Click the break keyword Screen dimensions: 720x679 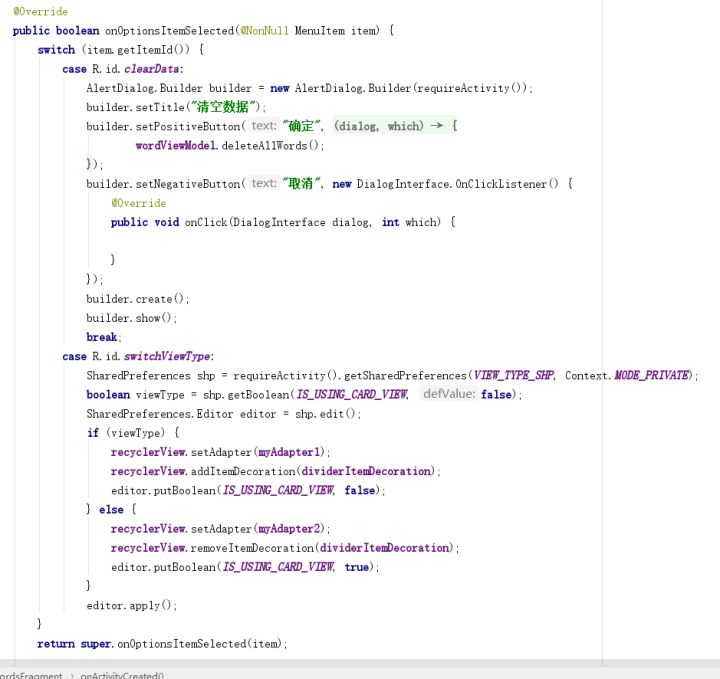101,337
